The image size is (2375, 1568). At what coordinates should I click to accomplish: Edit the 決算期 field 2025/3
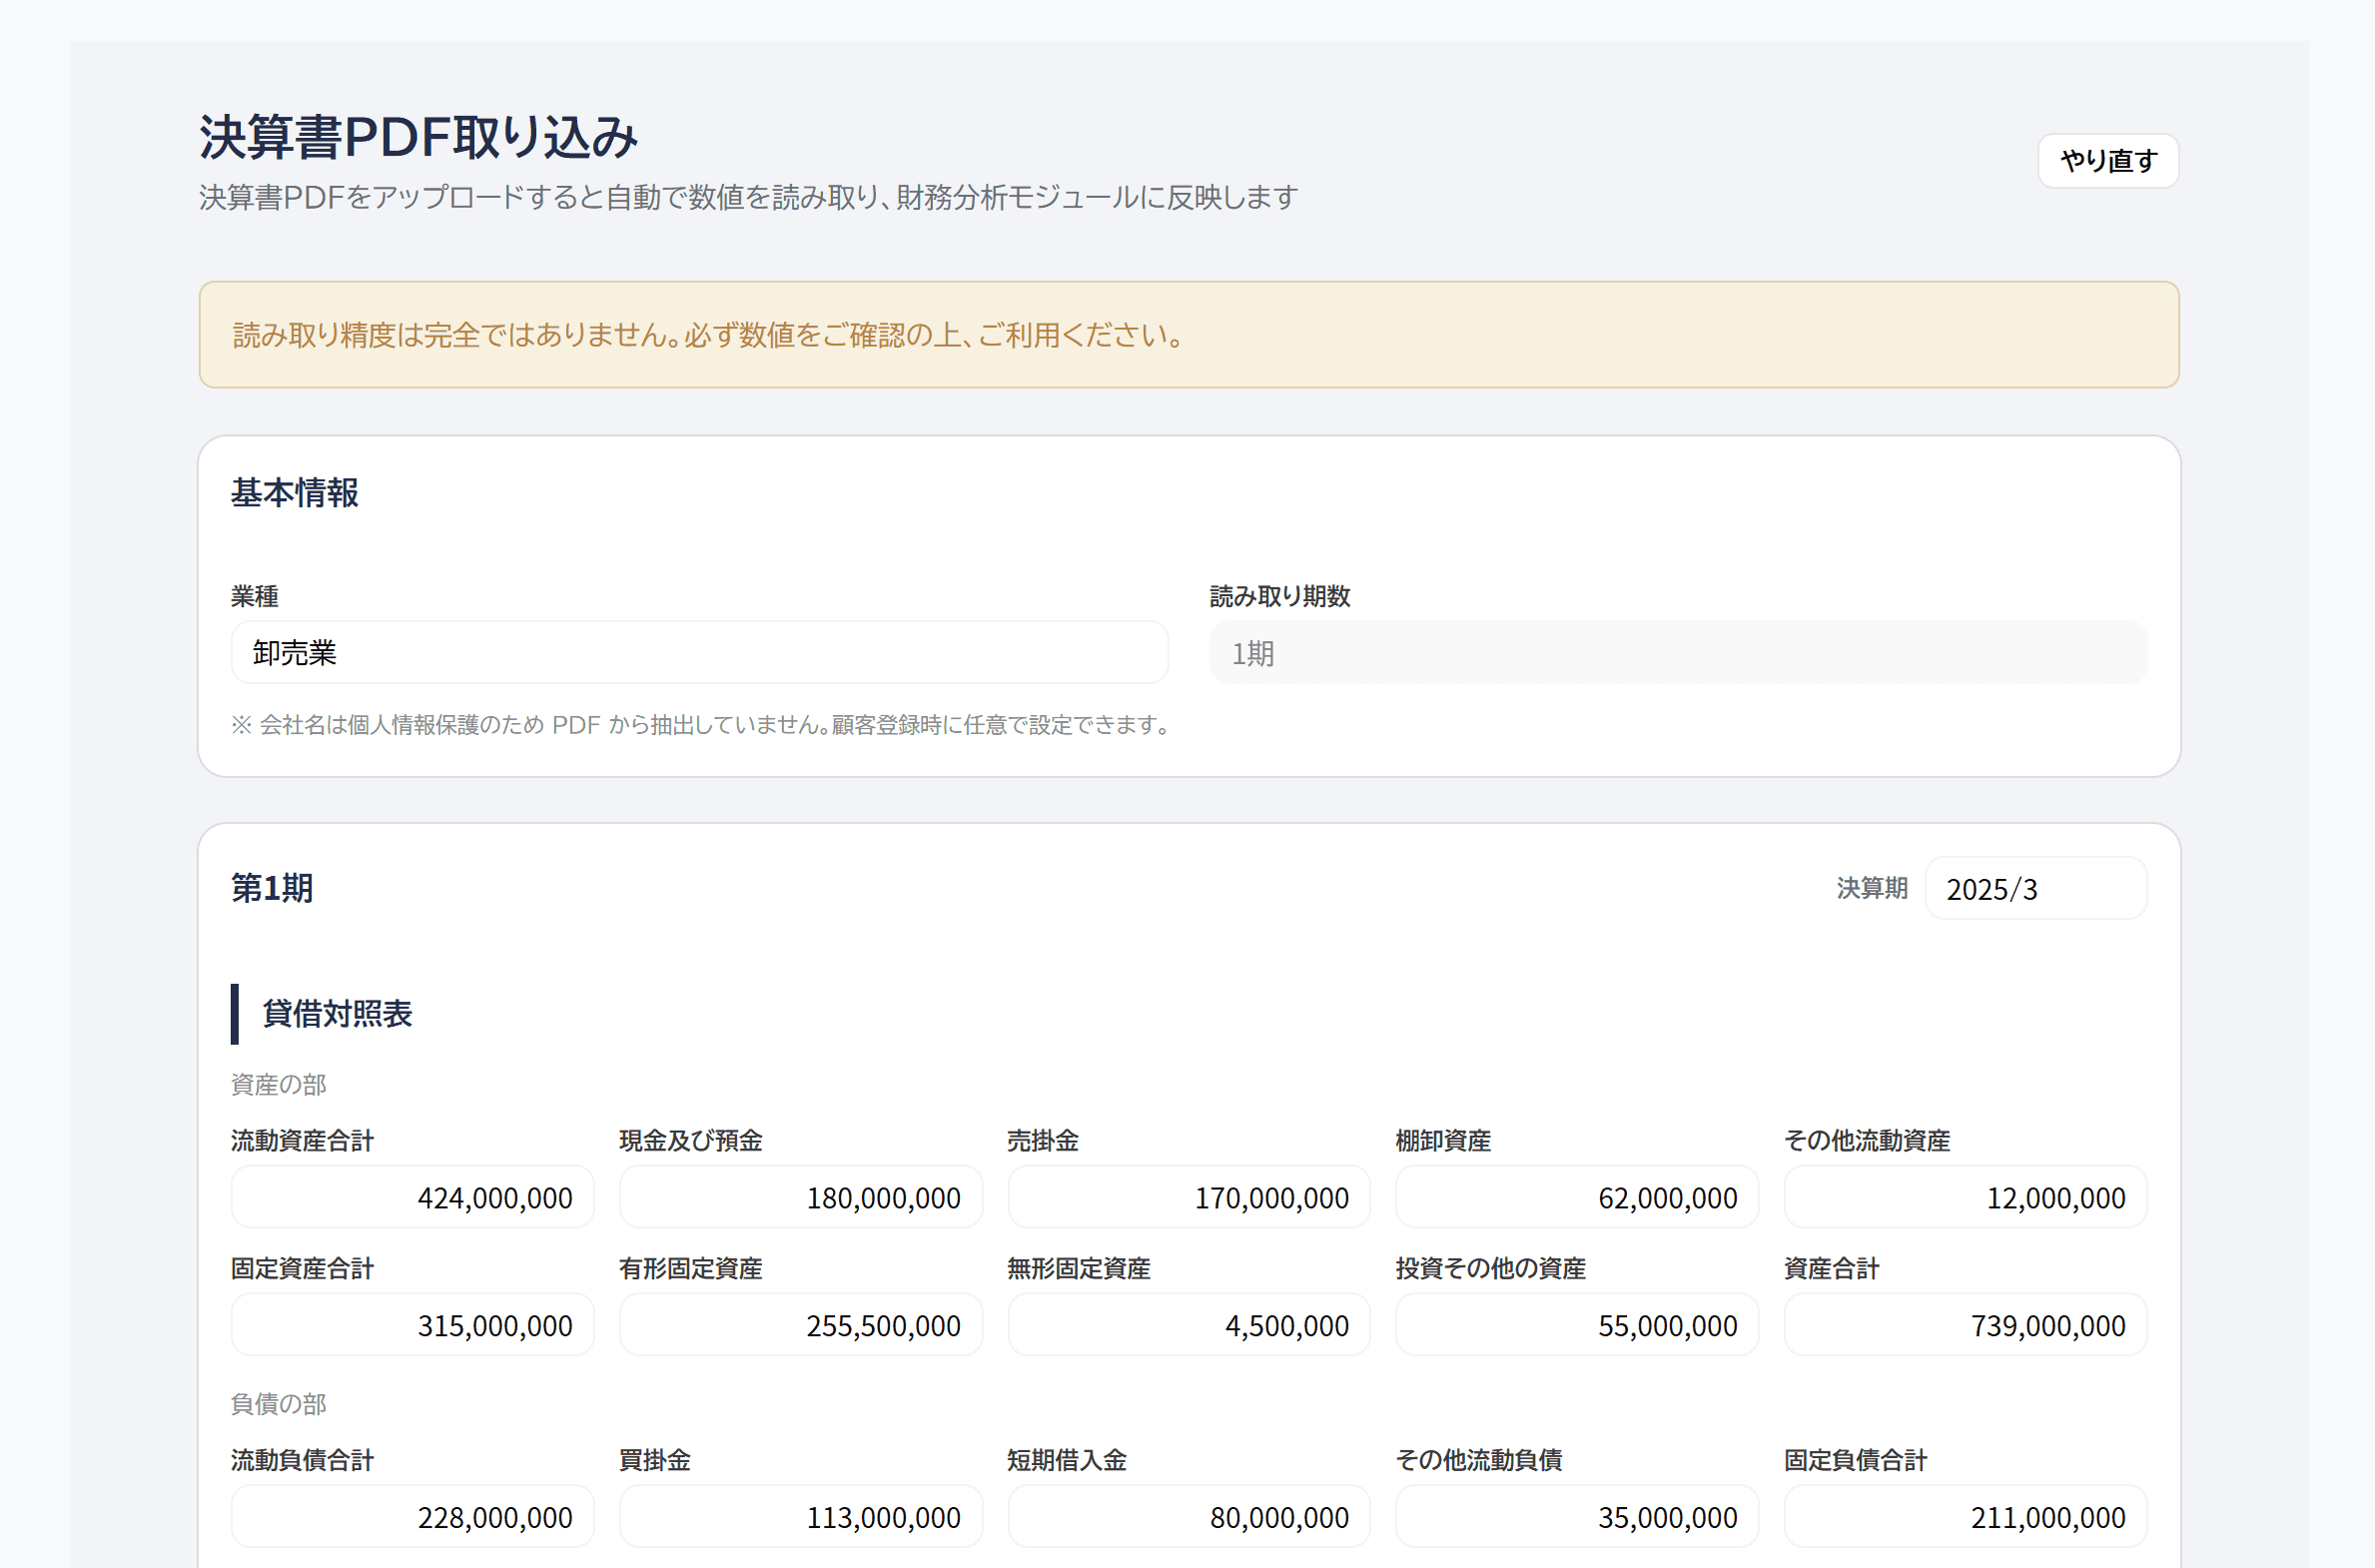2035,888
